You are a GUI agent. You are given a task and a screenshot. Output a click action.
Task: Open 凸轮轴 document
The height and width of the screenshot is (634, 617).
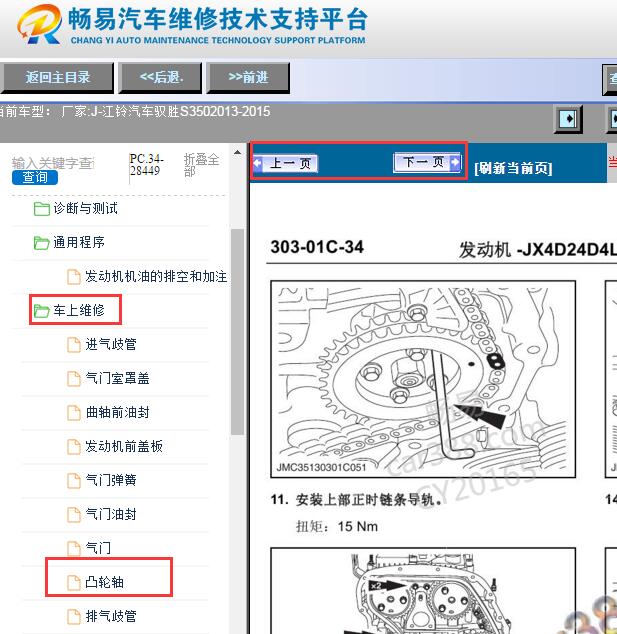(x=104, y=582)
